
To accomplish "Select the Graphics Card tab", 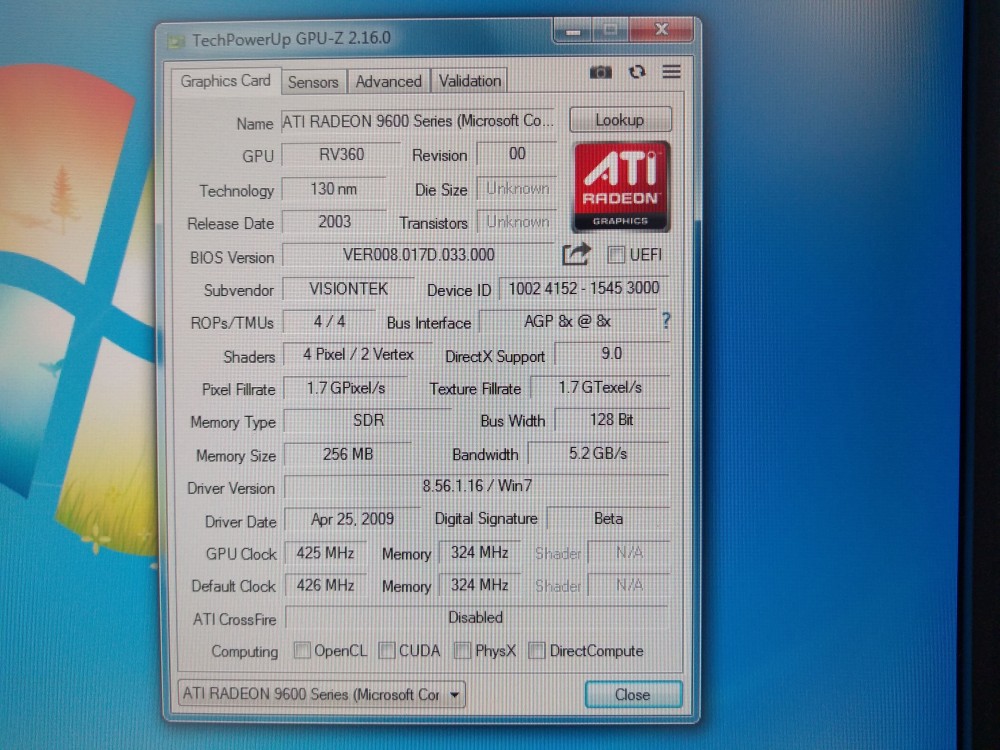I will pos(226,81).
